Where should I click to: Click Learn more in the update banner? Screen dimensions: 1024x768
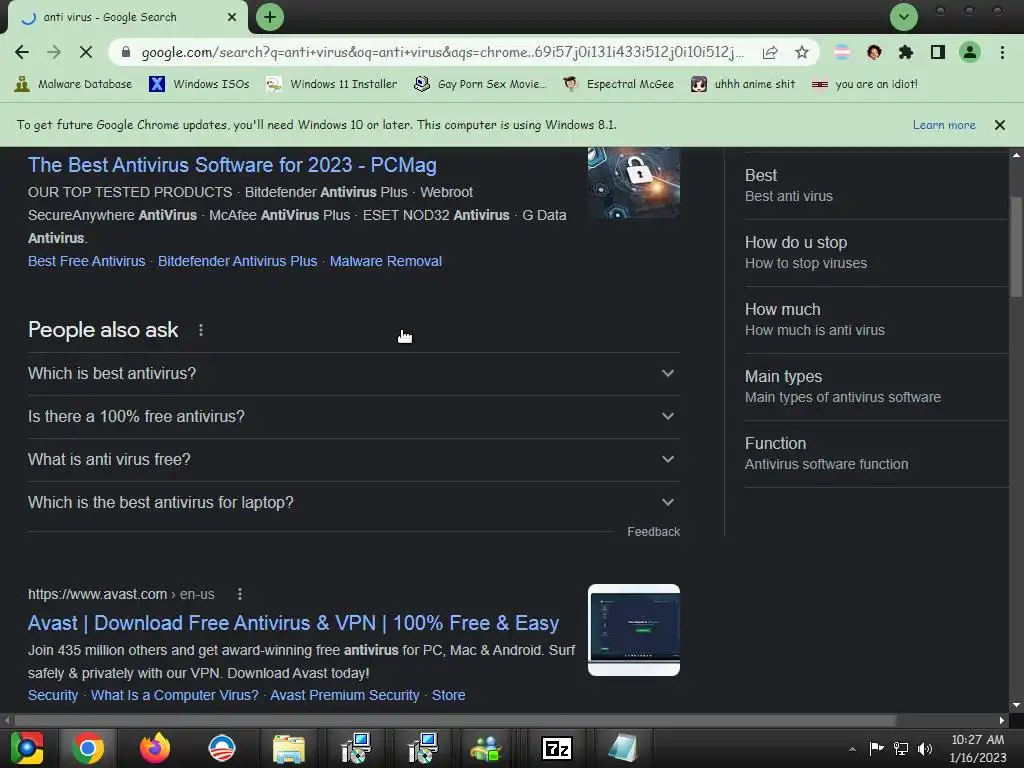click(944, 125)
